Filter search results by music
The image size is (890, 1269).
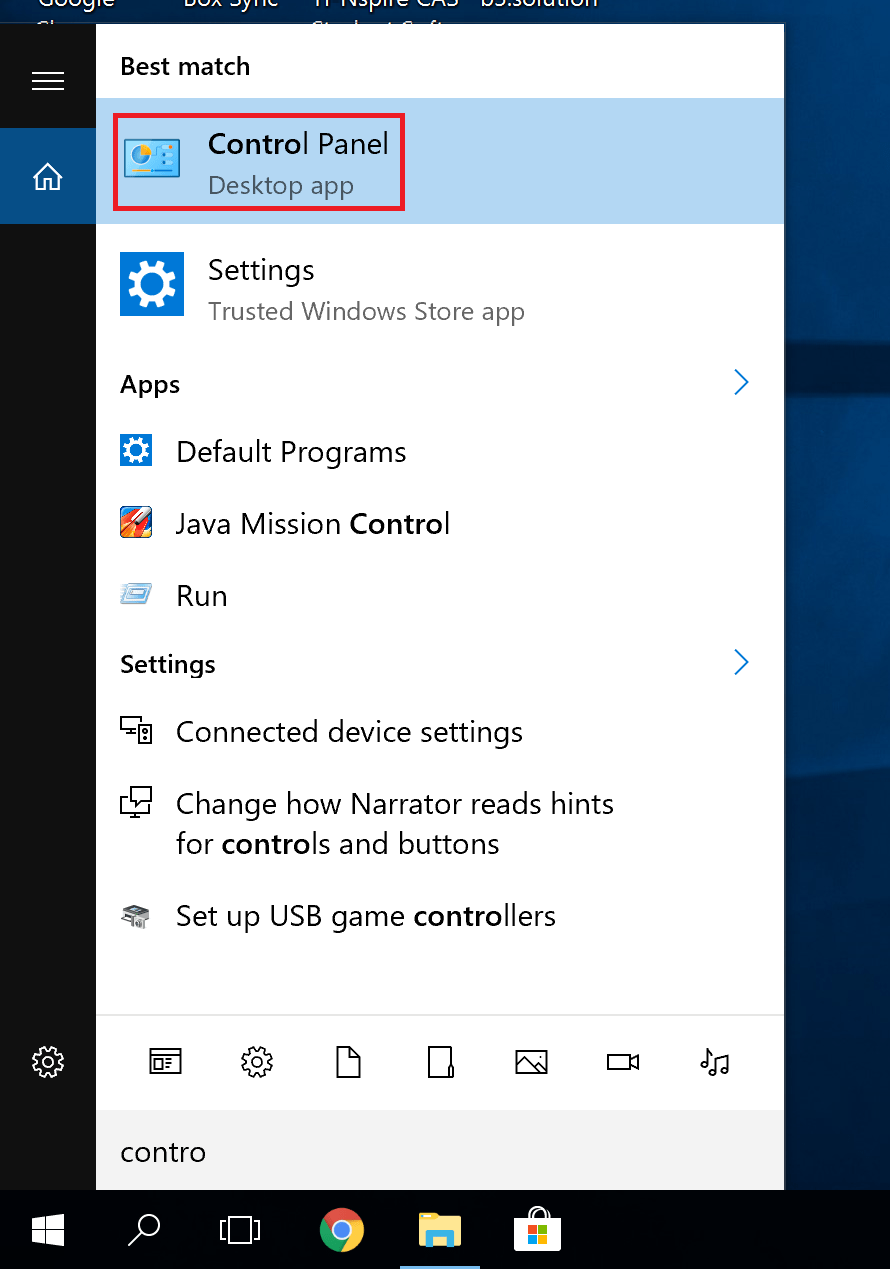pos(715,1062)
